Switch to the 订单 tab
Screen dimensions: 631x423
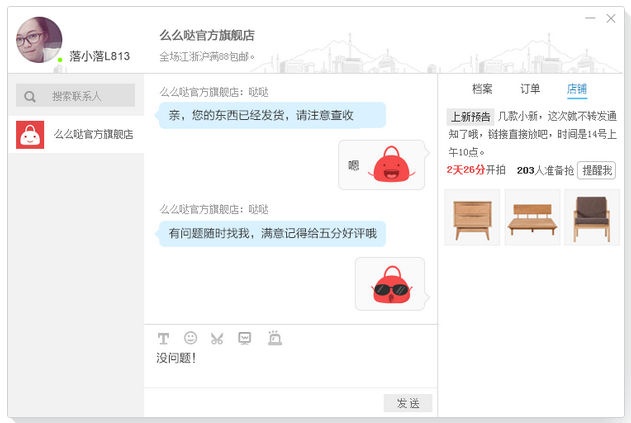click(530, 89)
